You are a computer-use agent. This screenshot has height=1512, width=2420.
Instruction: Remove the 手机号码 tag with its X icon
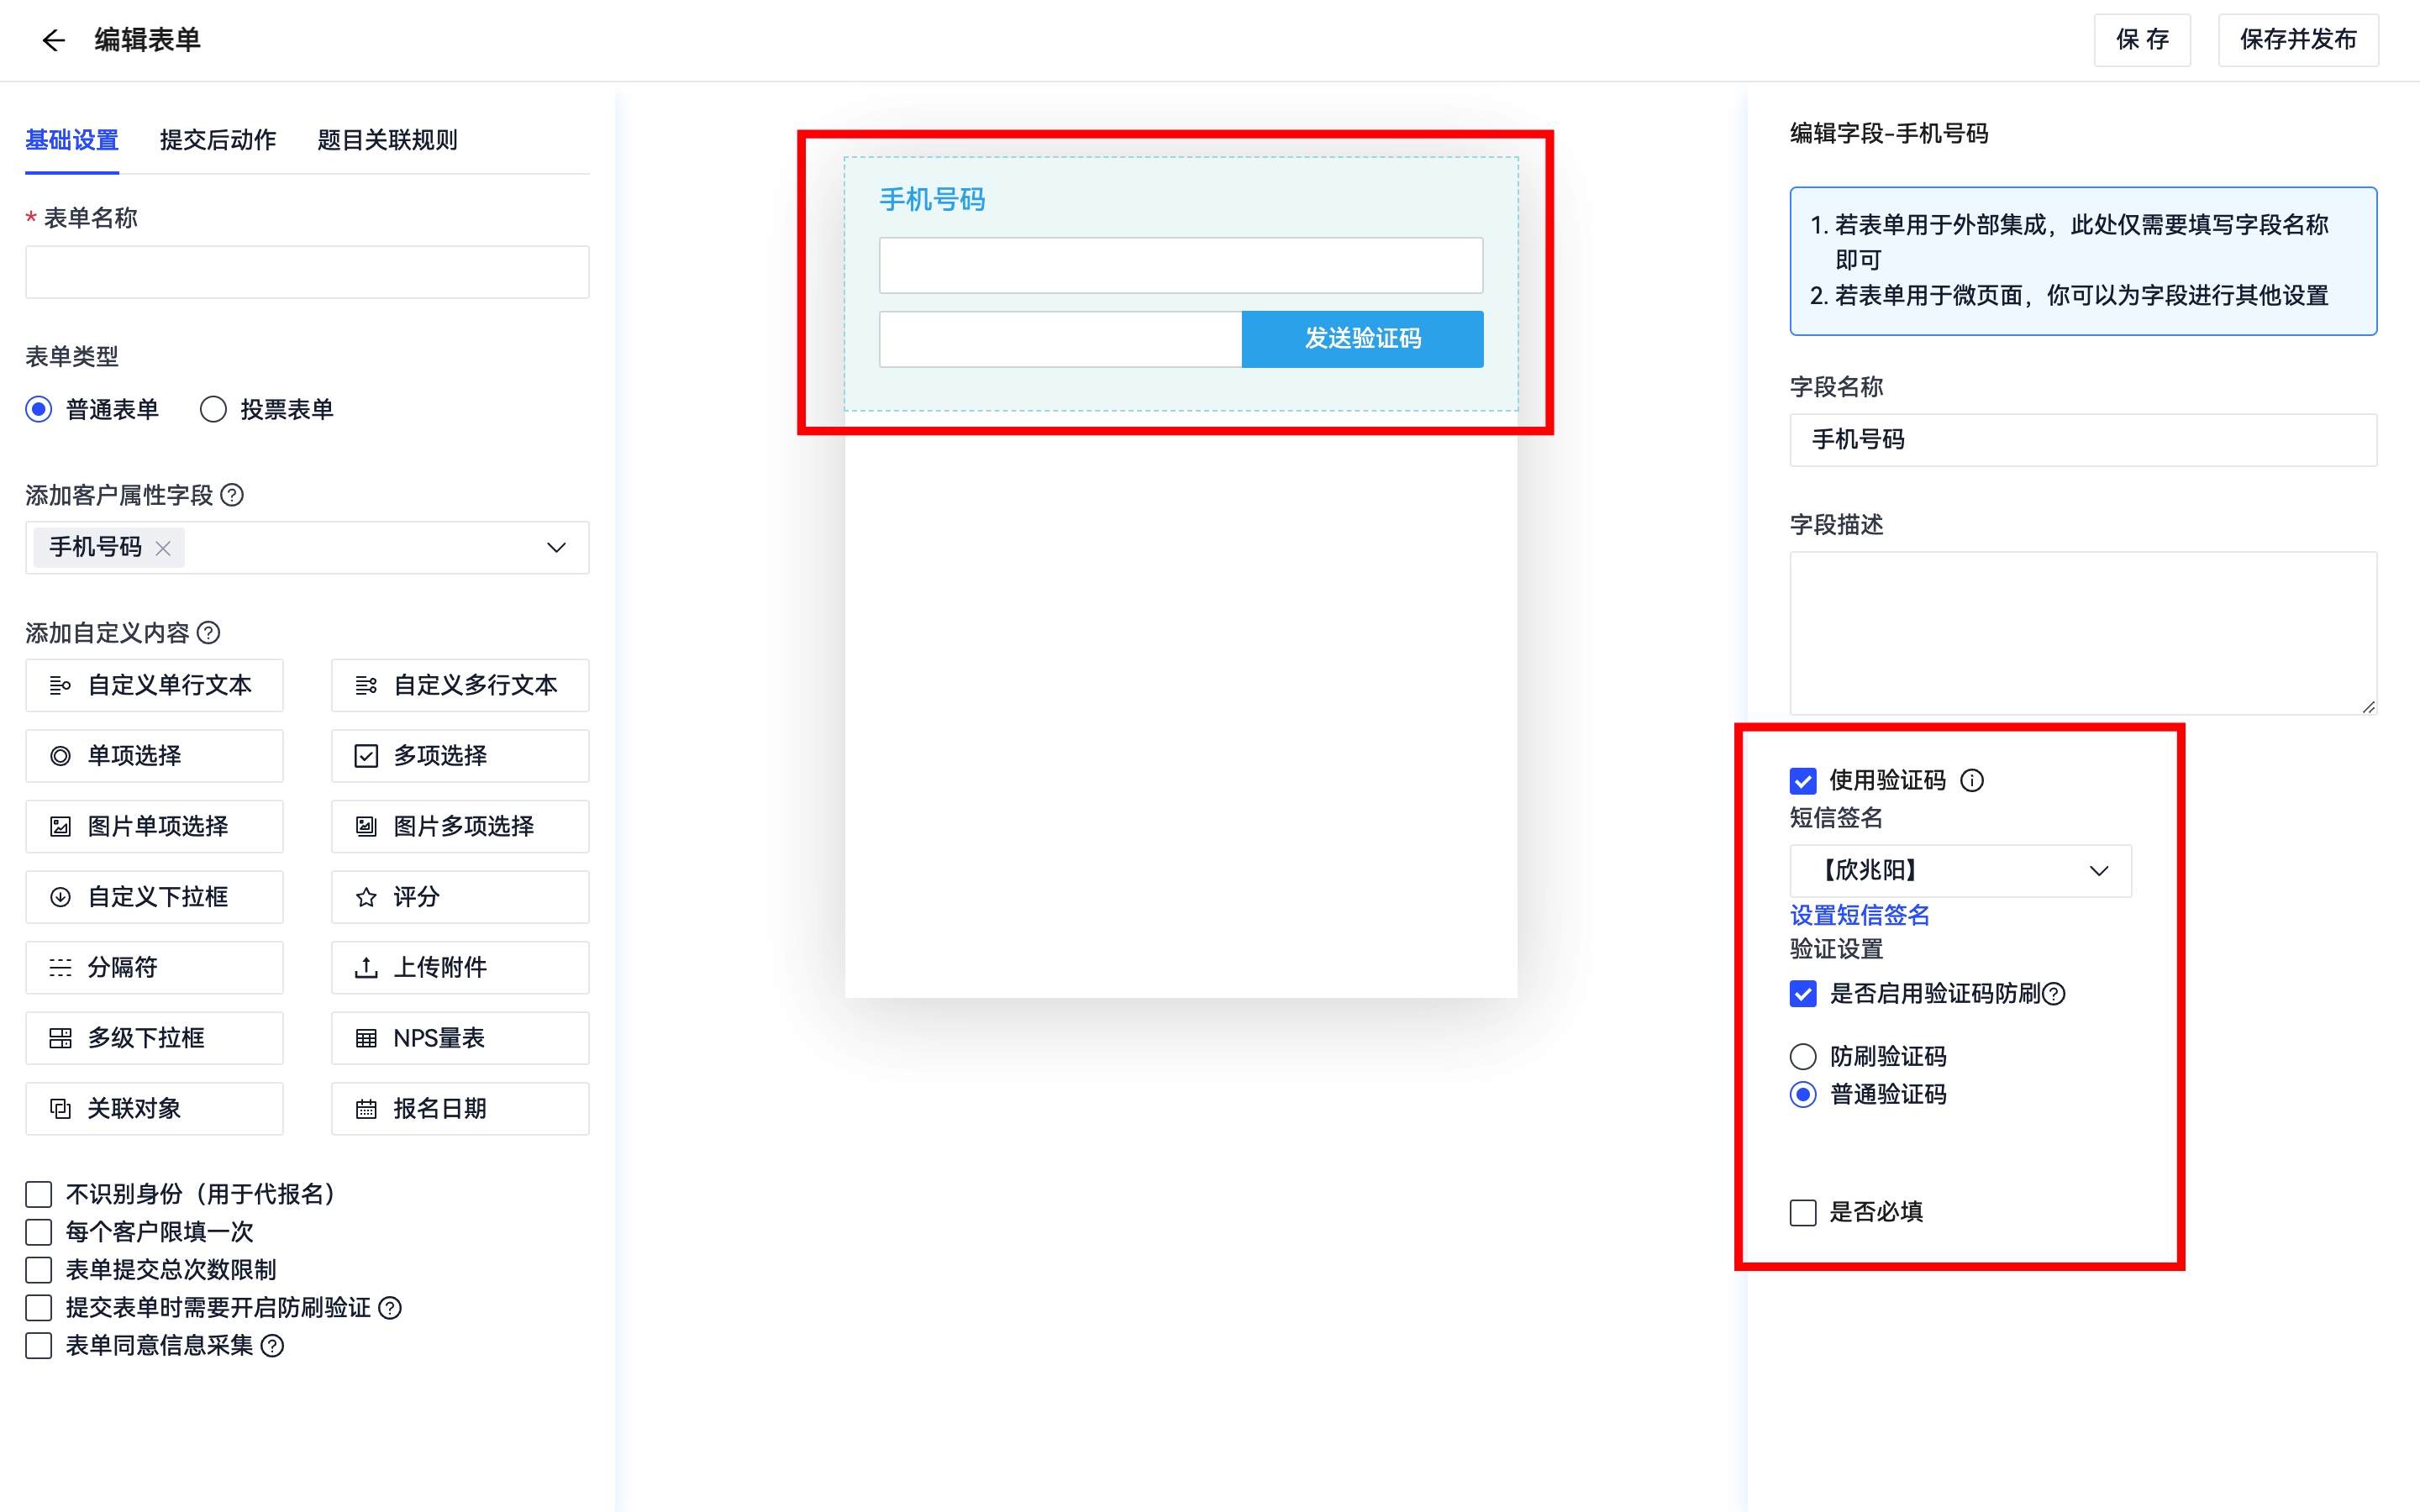tap(163, 548)
